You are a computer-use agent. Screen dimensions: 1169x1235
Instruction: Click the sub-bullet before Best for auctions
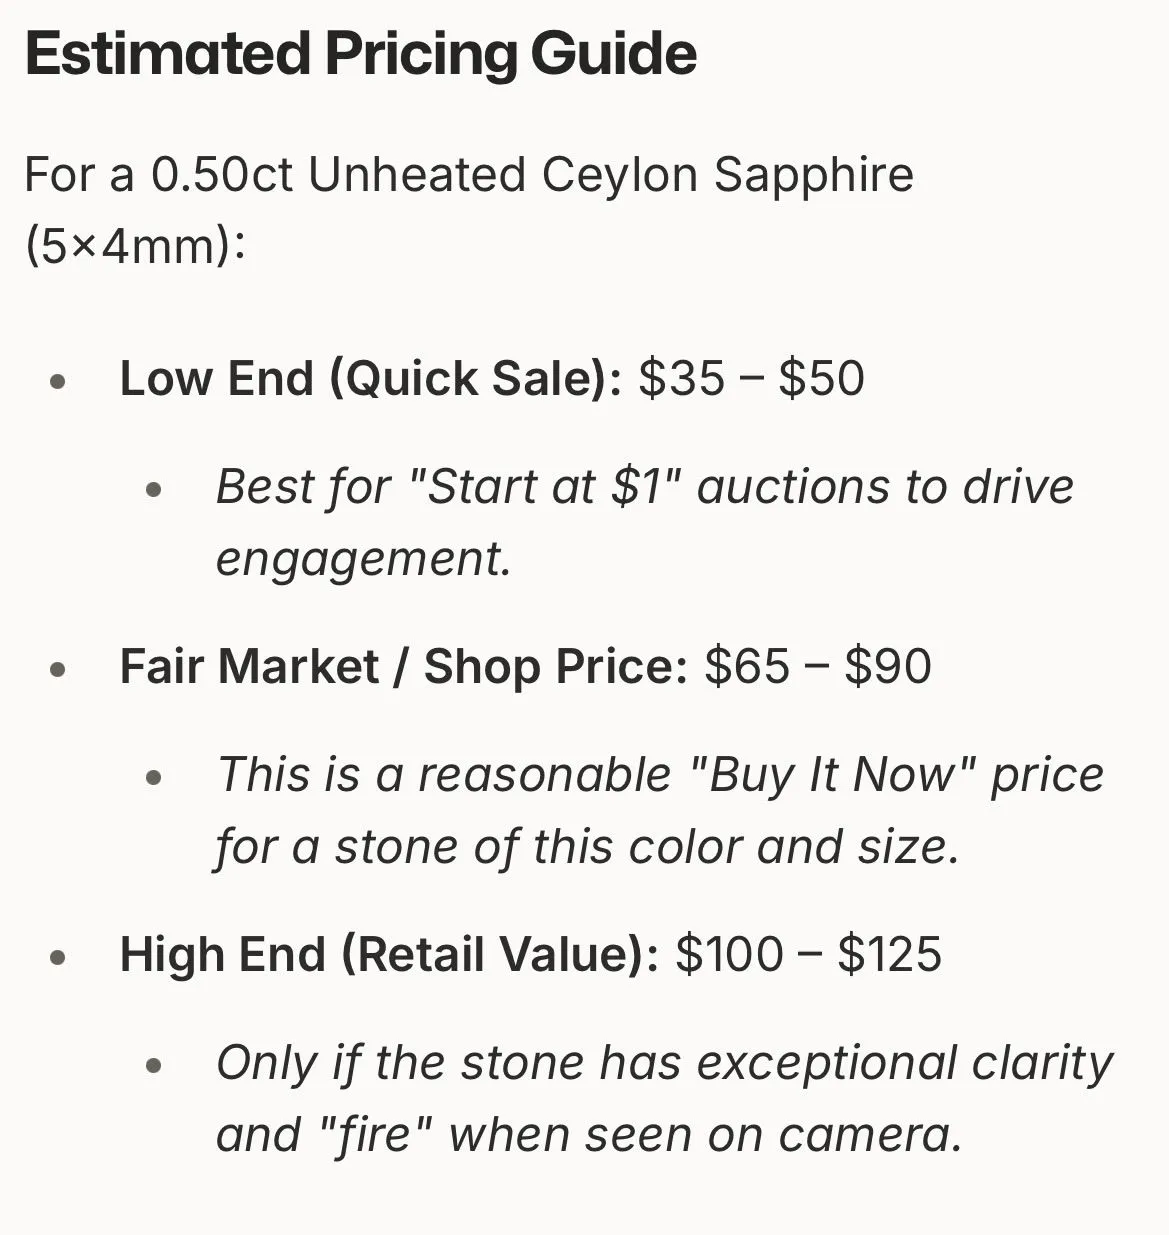tap(153, 490)
